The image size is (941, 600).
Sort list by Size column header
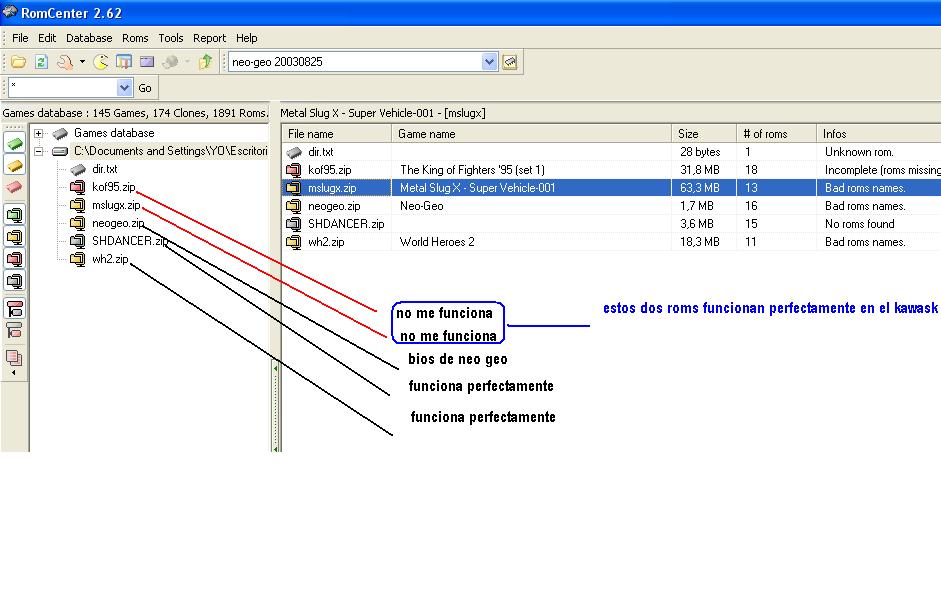tap(704, 134)
